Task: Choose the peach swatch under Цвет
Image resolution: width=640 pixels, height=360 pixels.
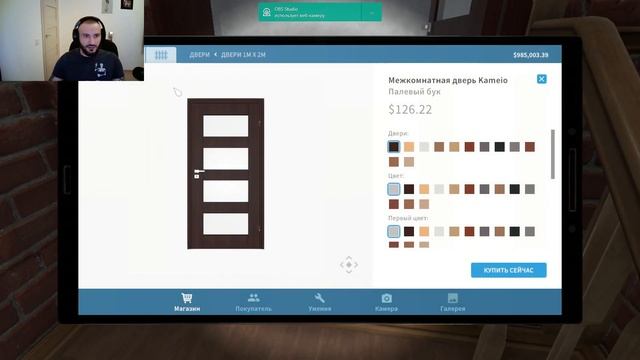Action: point(424,189)
